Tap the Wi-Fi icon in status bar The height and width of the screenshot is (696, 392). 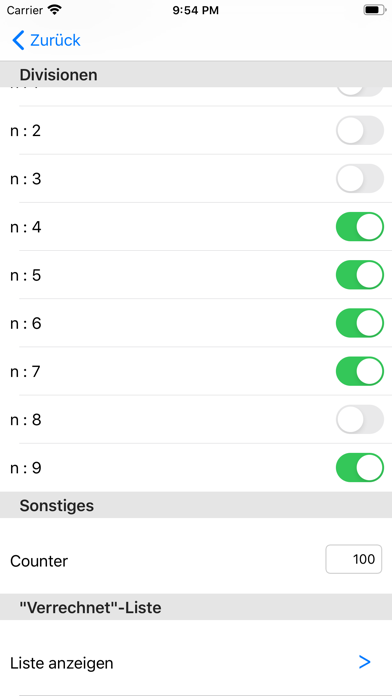tap(55, 10)
